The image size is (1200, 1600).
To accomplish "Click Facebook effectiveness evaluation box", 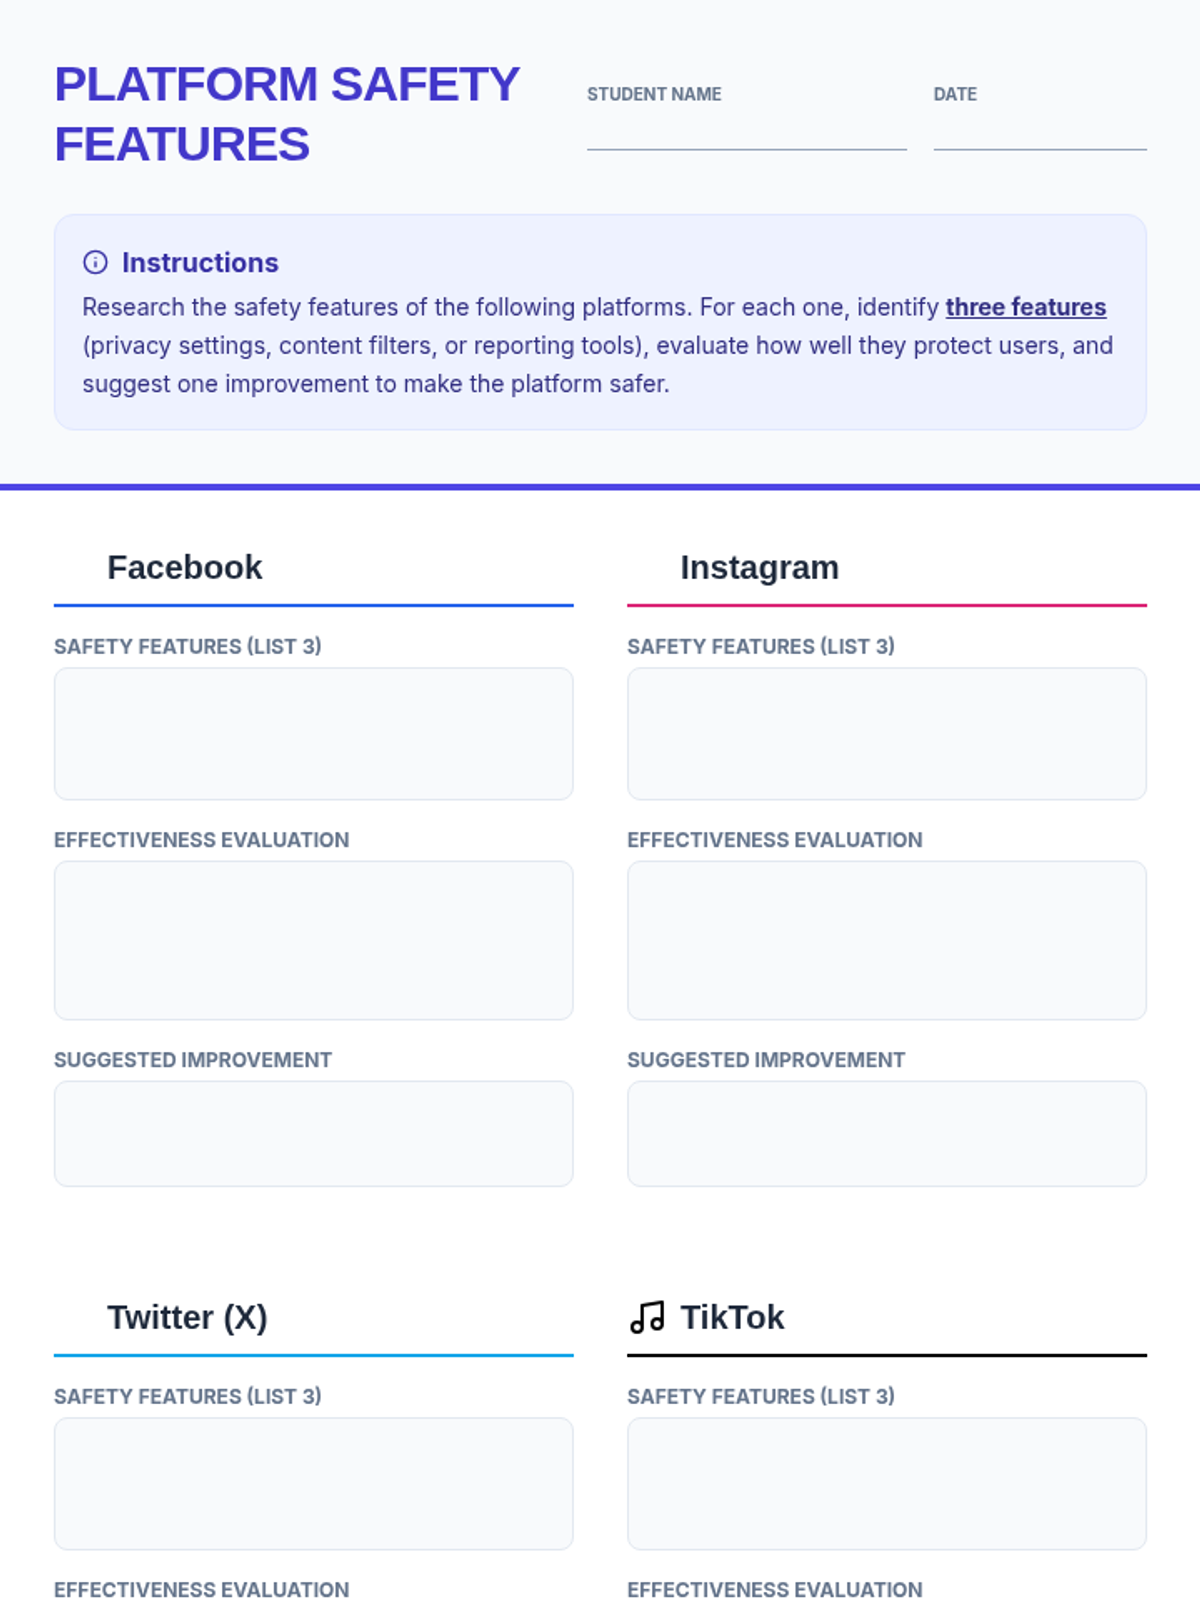I will coord(313,940).
